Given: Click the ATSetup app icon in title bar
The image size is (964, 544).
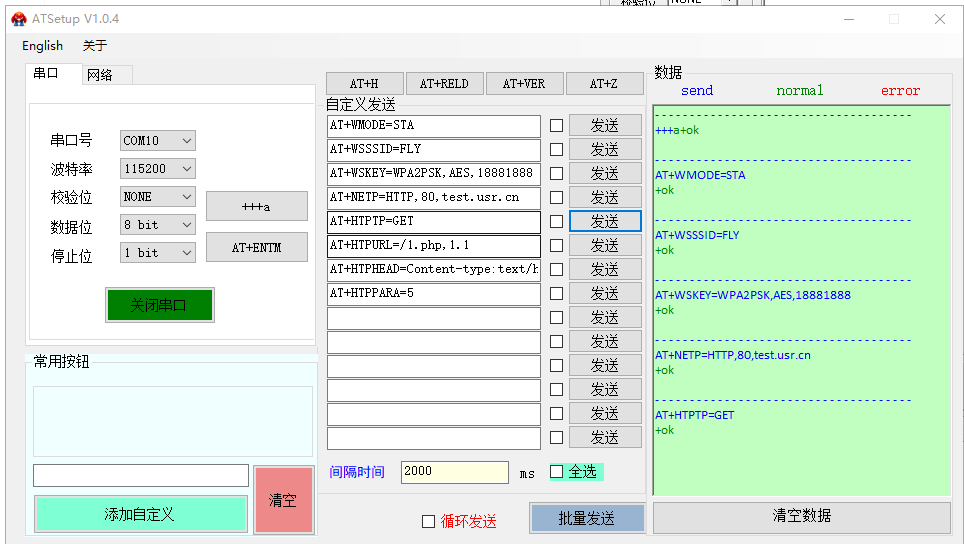Looking at the screenshot, I should pos(18,19).
